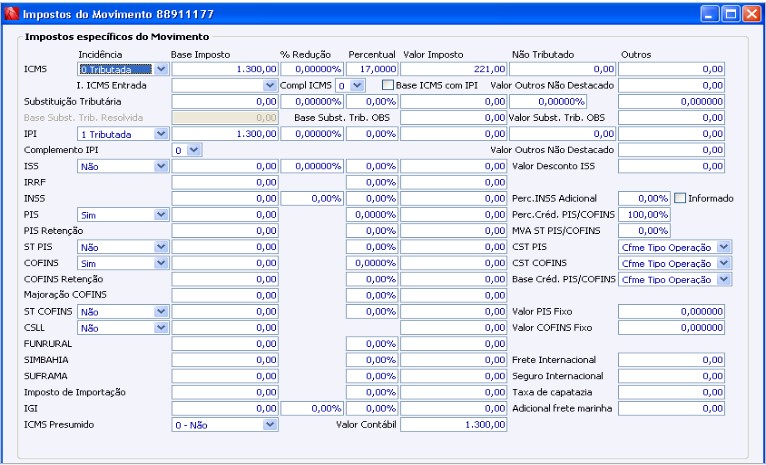The width and height of the screenshot is (766, 465).
Task: Open the CST PIS dropdown
Action: pos(724,247)
